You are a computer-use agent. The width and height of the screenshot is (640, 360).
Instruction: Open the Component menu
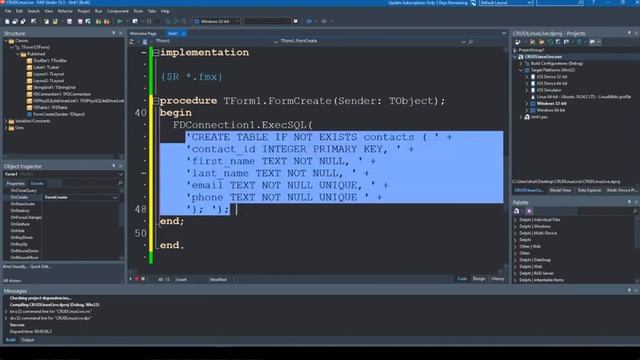click(x=118, y=11)
